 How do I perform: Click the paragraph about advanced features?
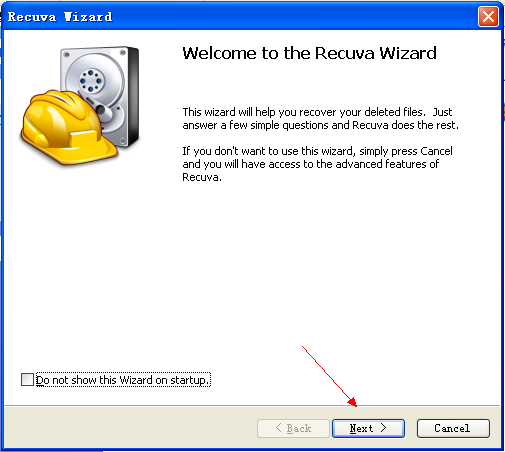(x=317, y=164)
